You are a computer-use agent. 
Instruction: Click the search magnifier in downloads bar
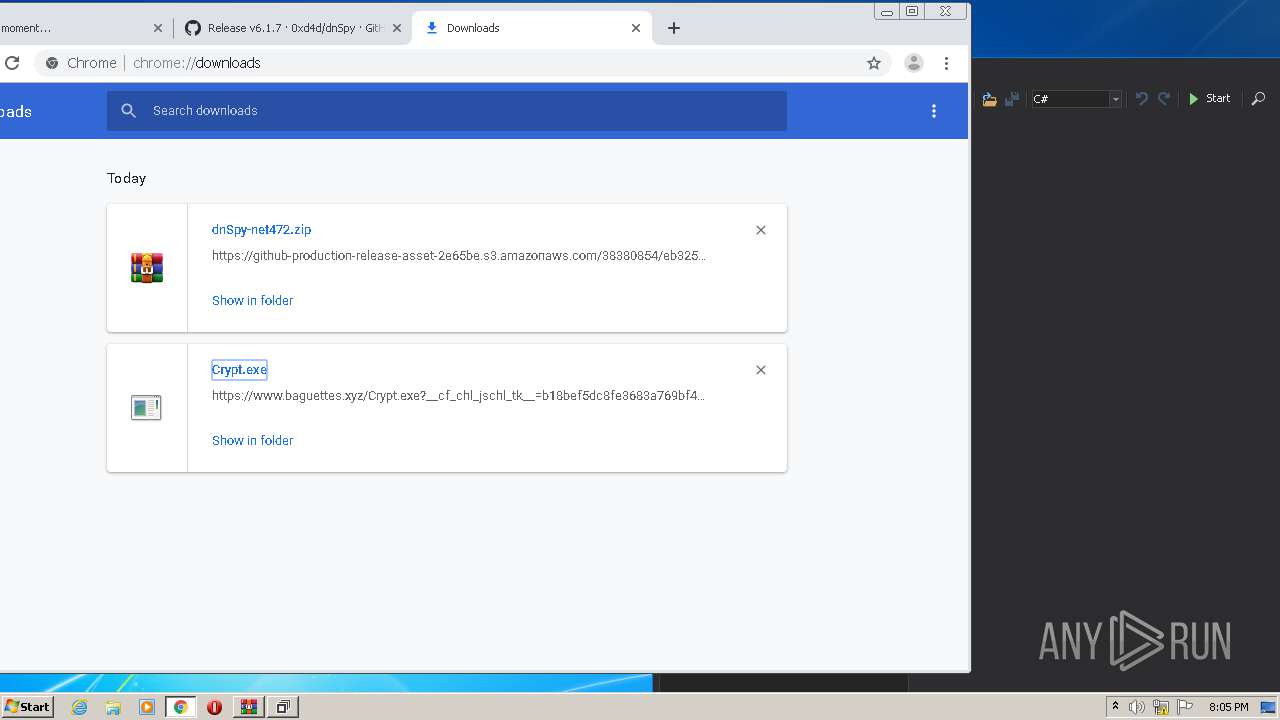[x=128, y=111]
